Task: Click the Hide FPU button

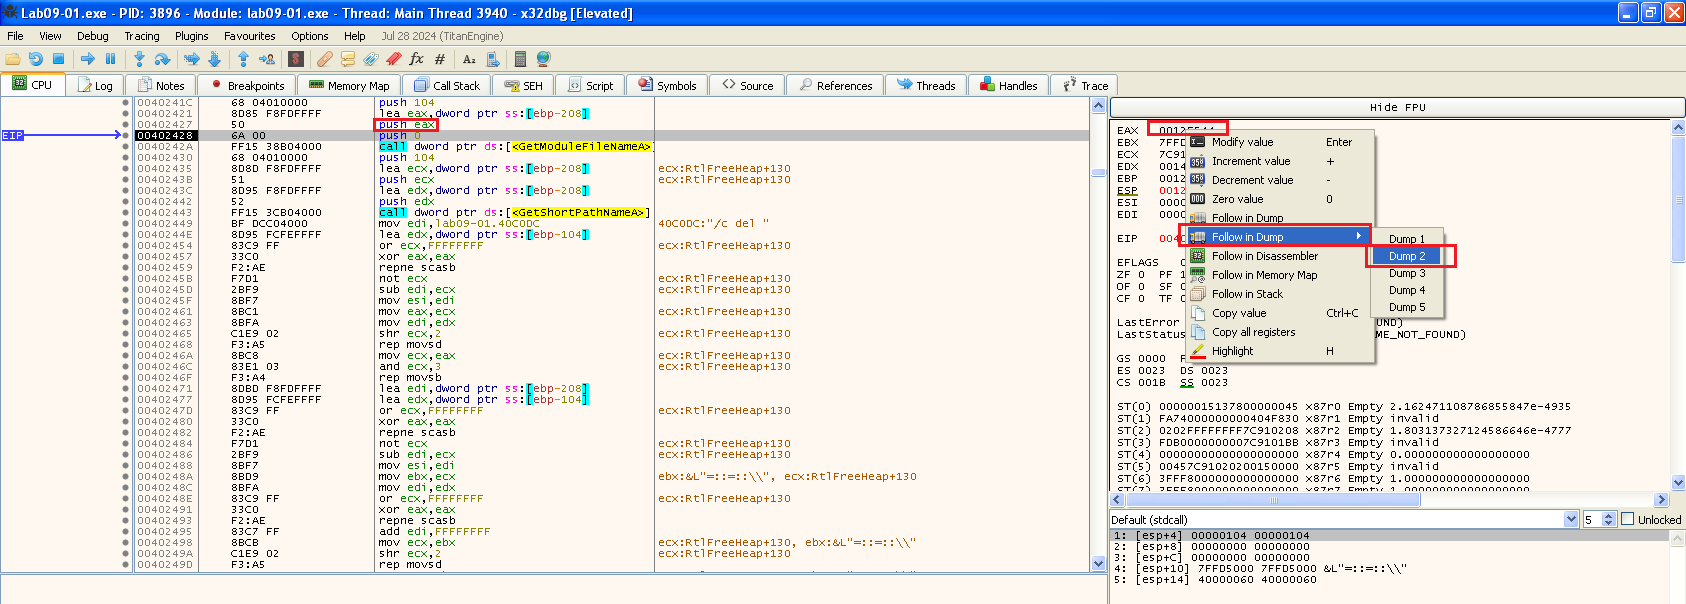Action: (1397, 107)
